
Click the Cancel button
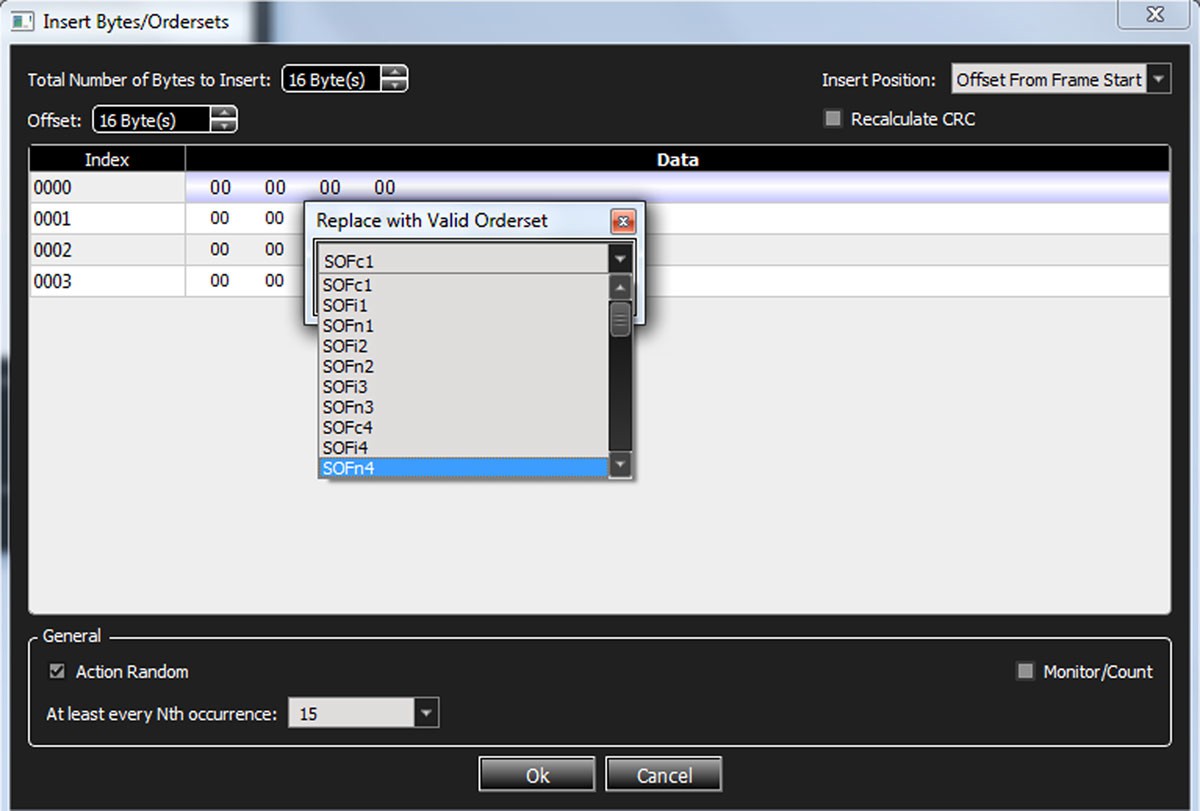(x=664, y=775)
